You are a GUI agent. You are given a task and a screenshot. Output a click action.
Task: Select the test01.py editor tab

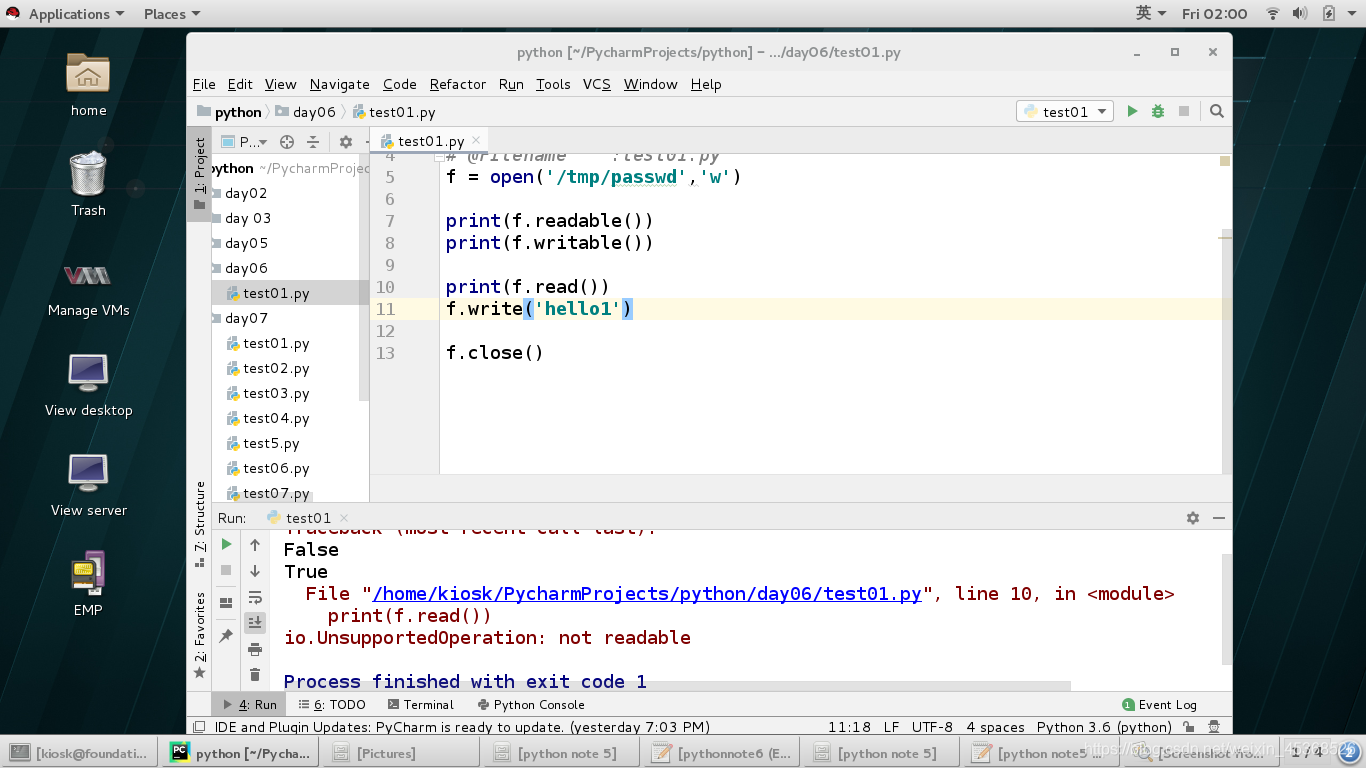(430, 141)
